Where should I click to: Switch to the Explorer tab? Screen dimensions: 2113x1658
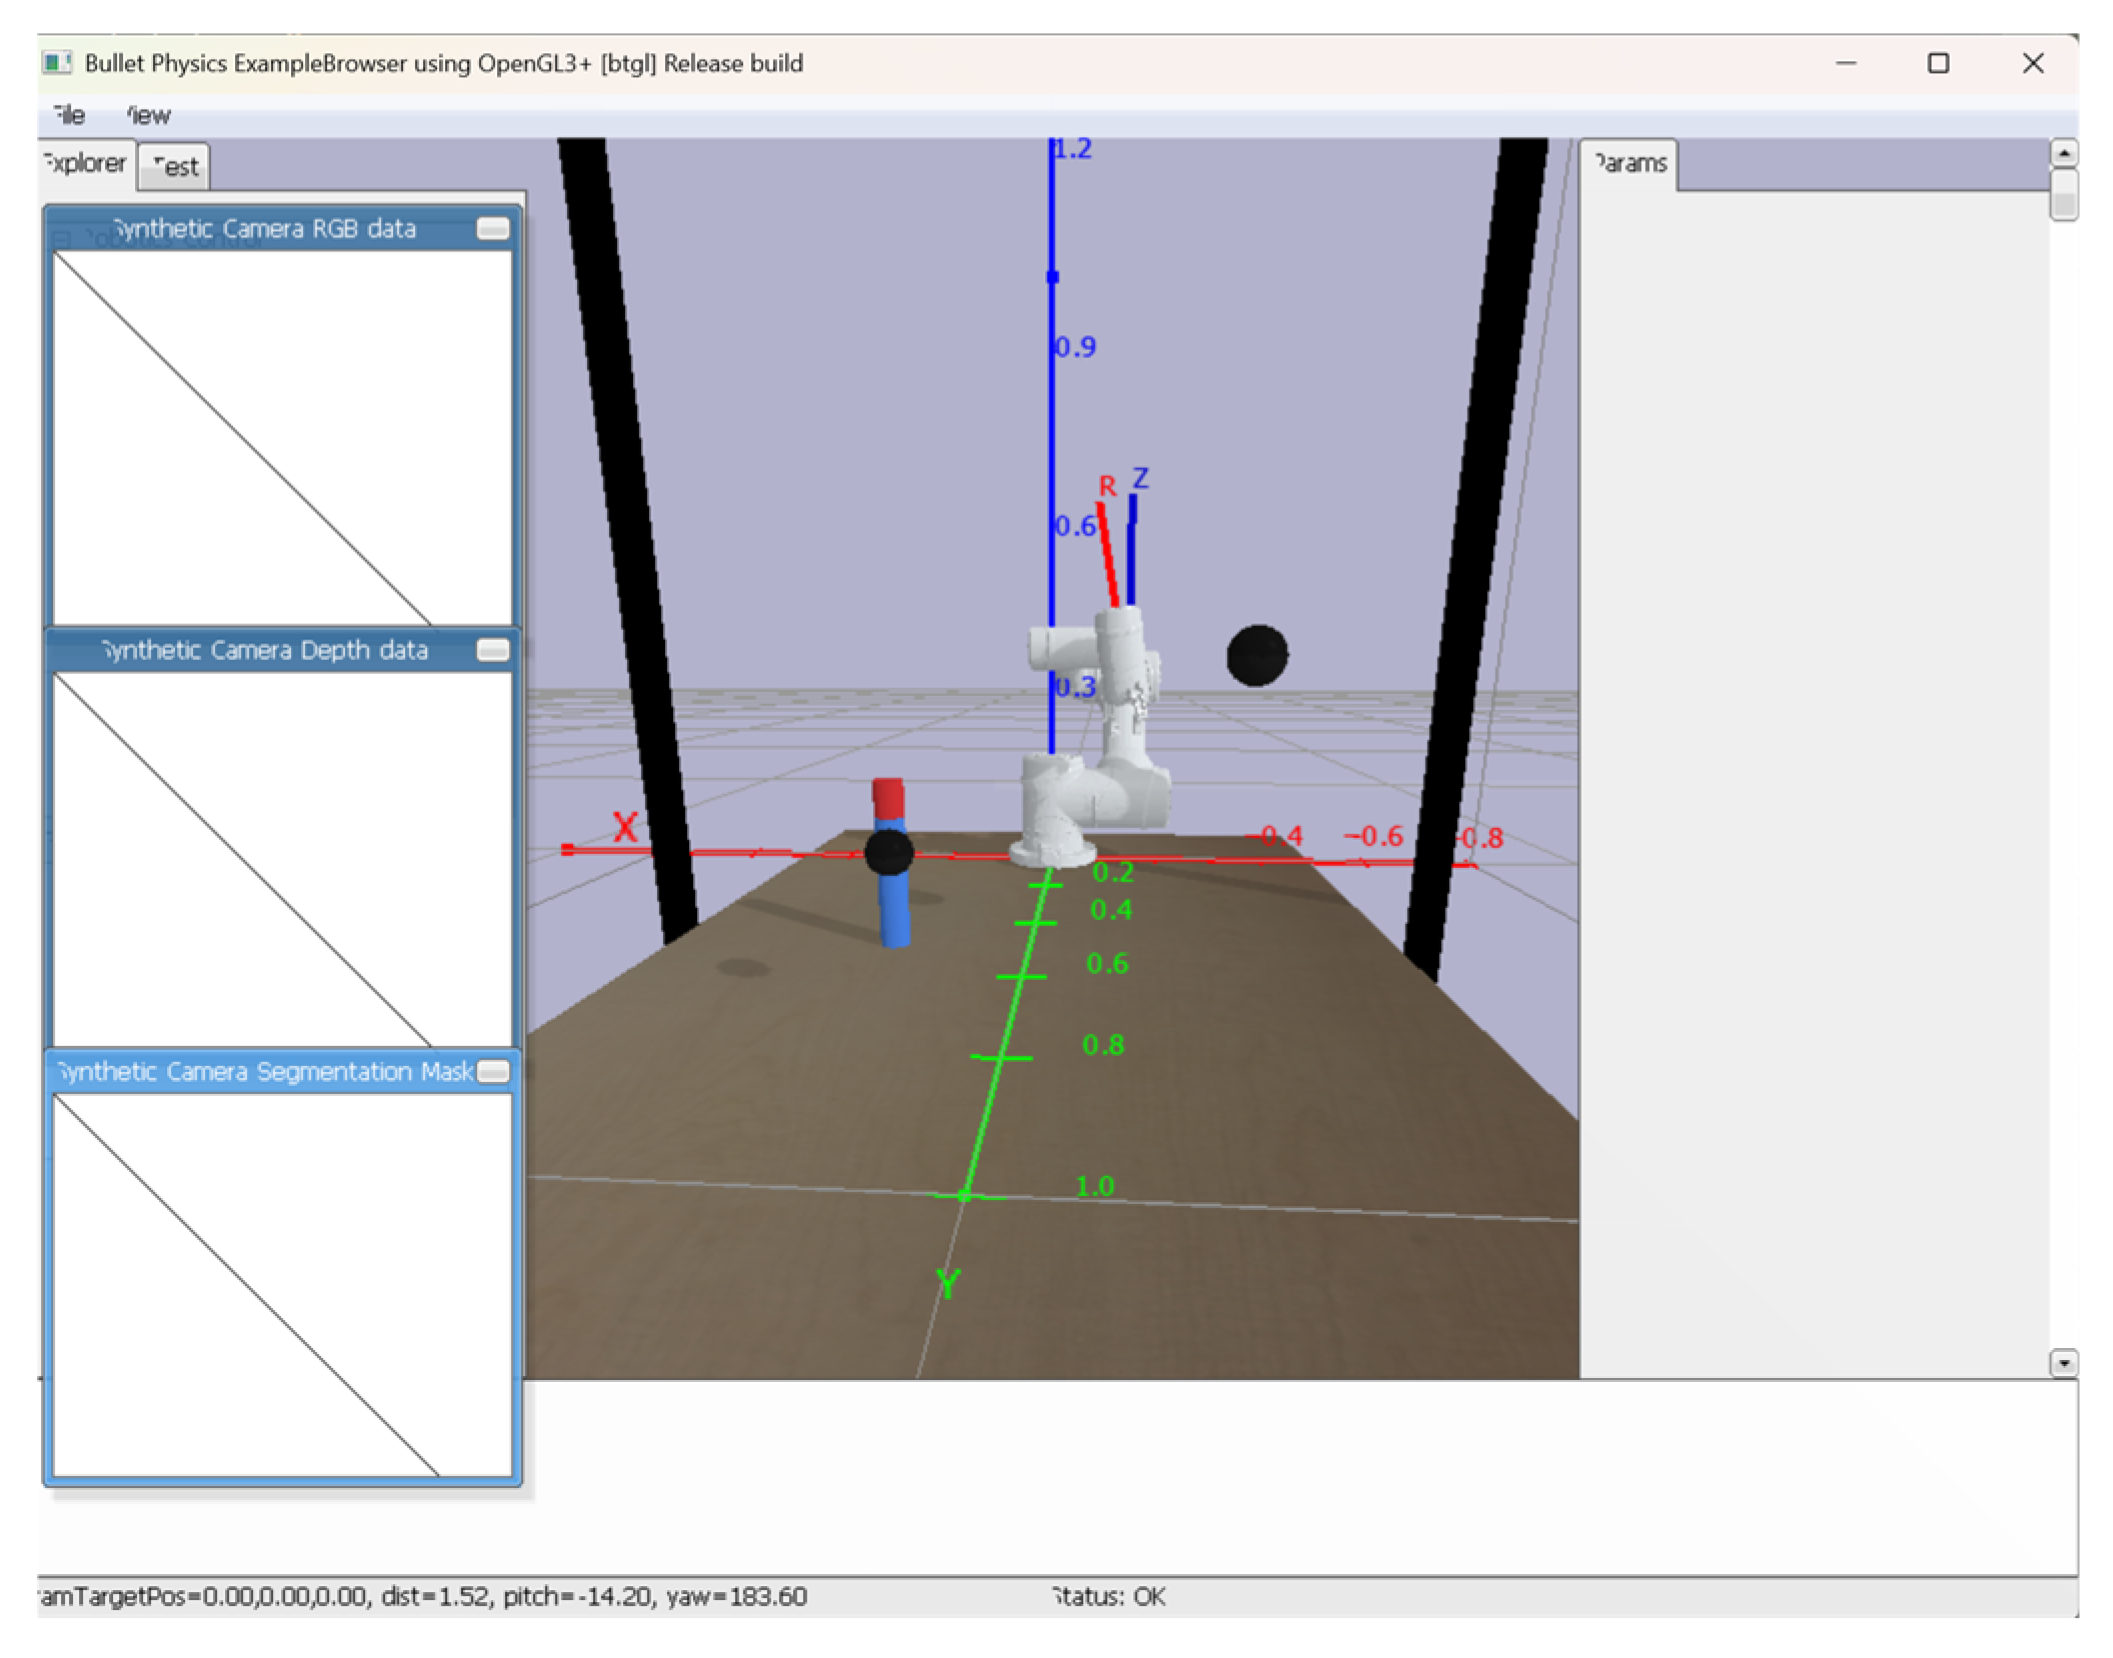(87, 163)
